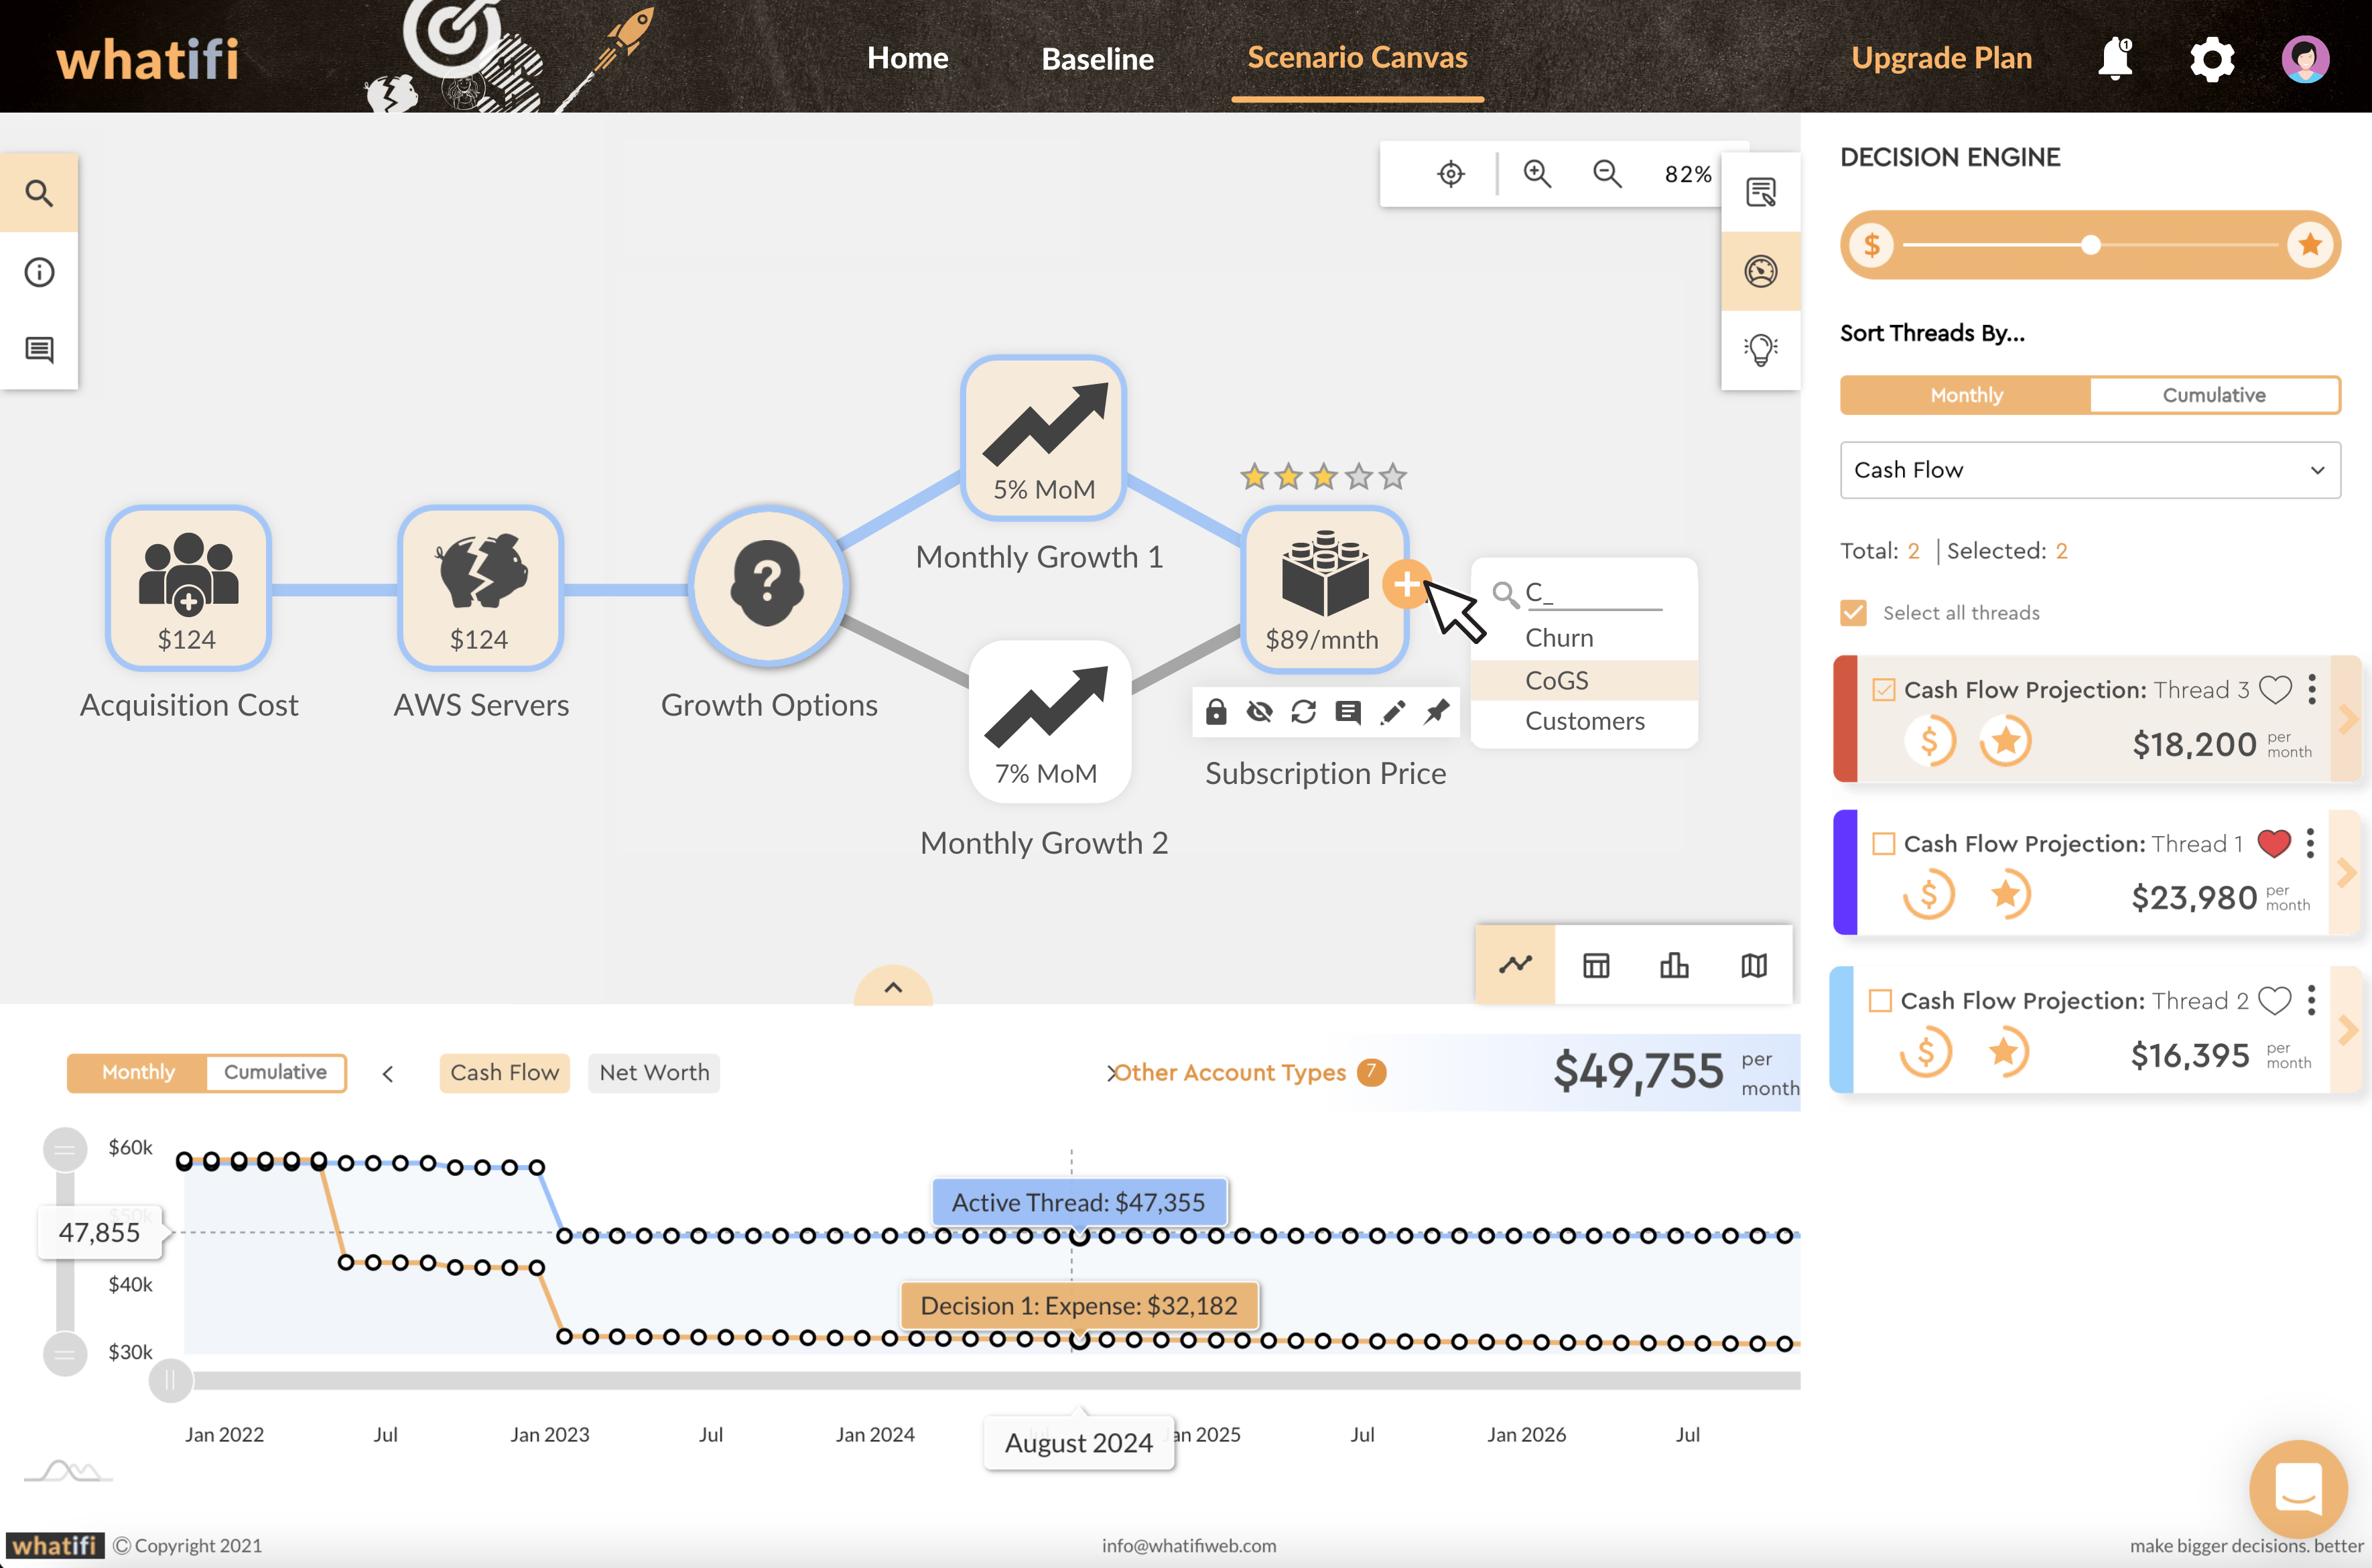The image size is (2372, 1568).
Task: Click the pencil edit icon for node
Action: [1392, 712]
